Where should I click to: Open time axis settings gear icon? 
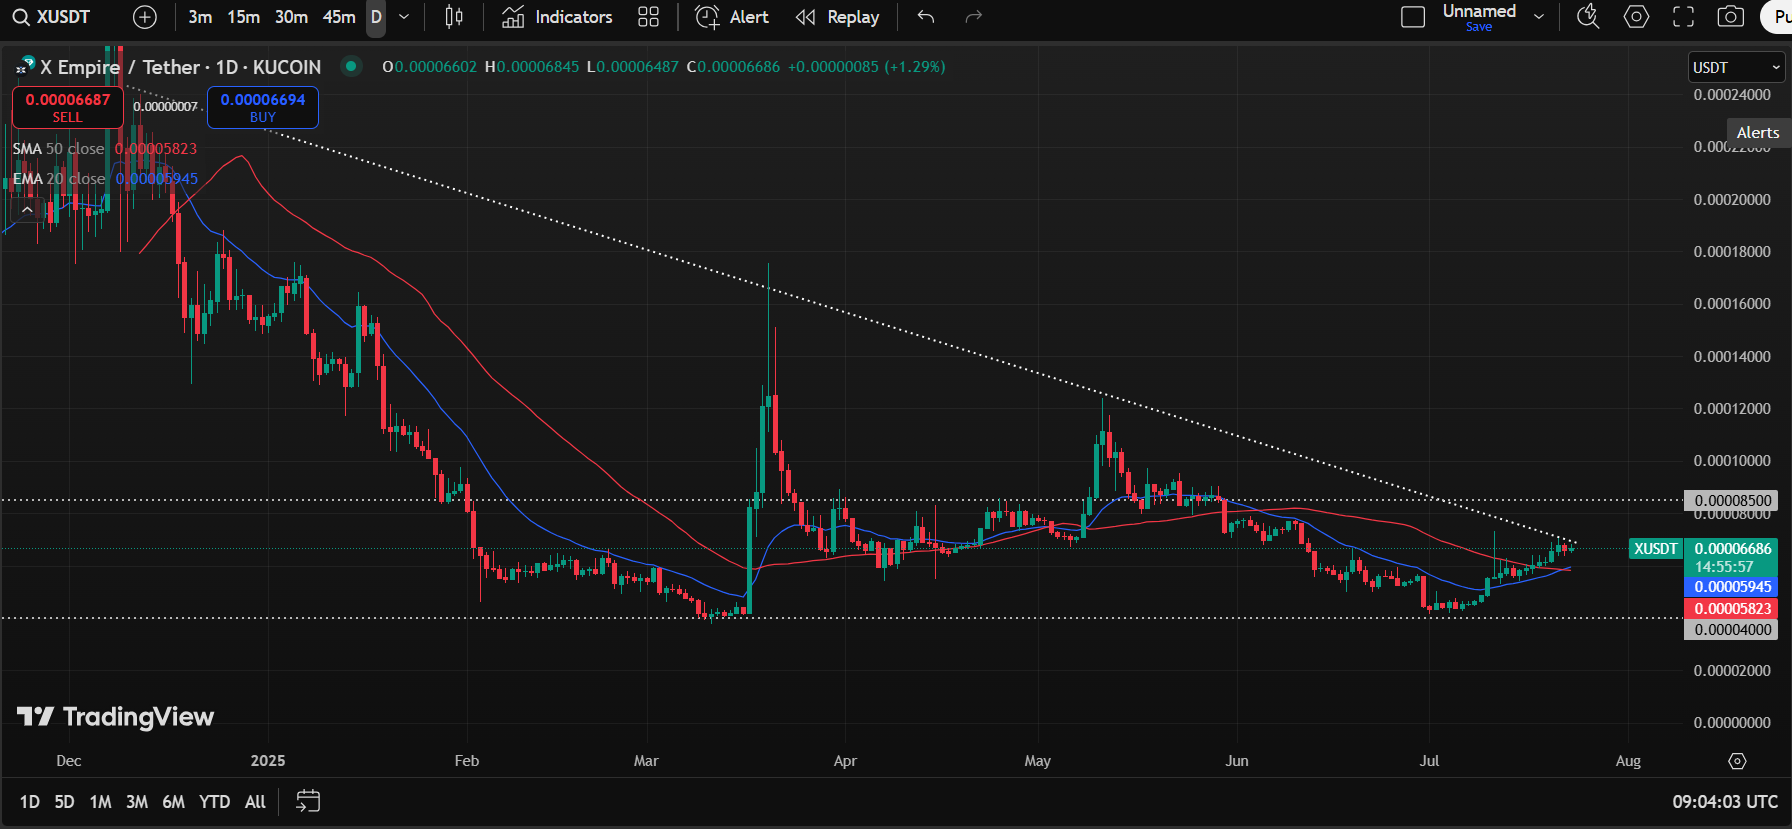[1737, 761]
